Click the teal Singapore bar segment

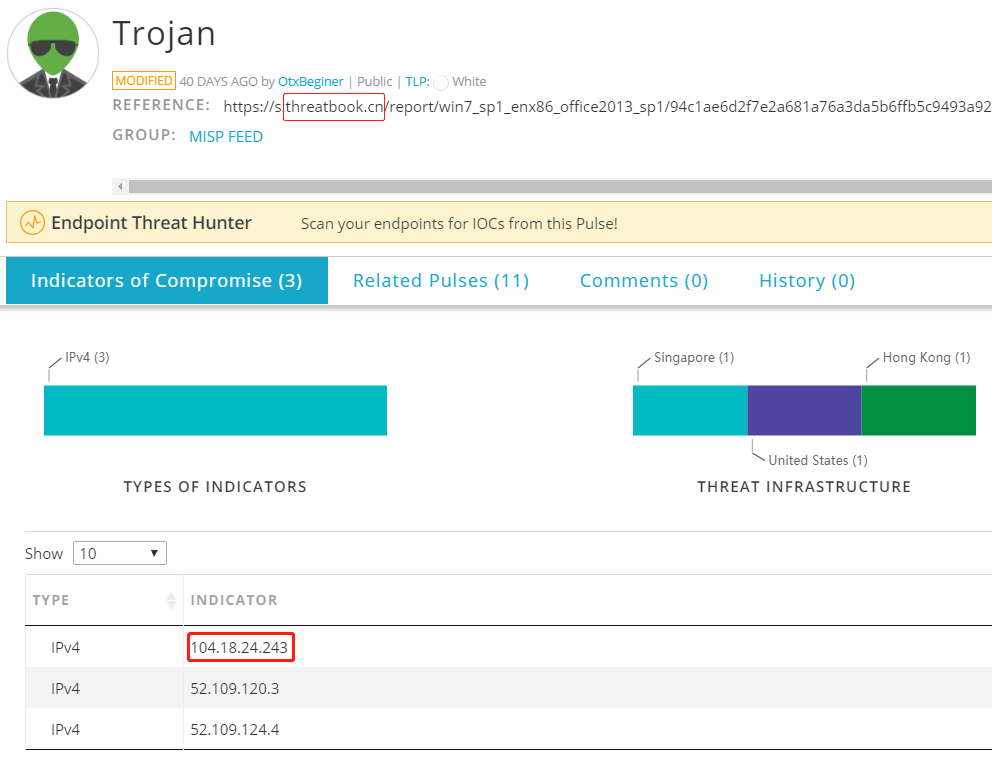click(690, 410)
